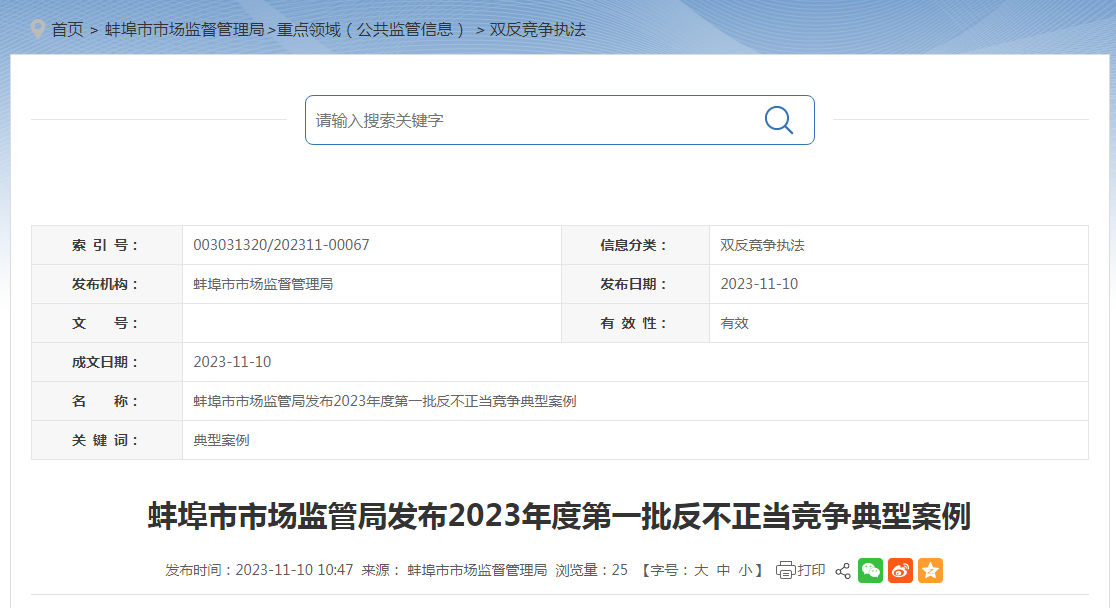The width and height of the screenshot is (1116, 608).
Task: Click 信息分类 value 双反竞争执法
Action: 762,245
